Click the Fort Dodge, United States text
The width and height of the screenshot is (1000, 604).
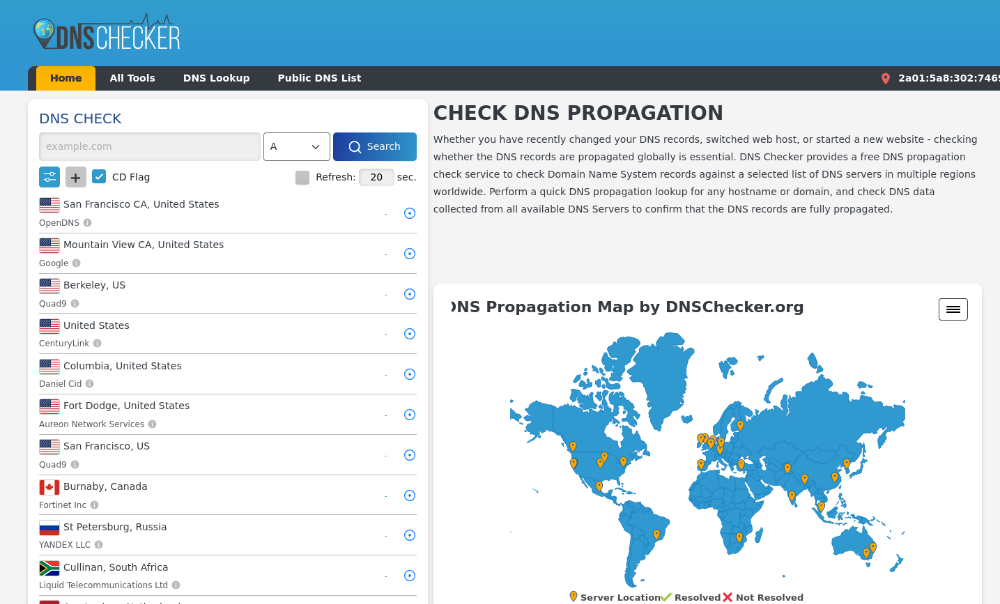coord(126,406)
